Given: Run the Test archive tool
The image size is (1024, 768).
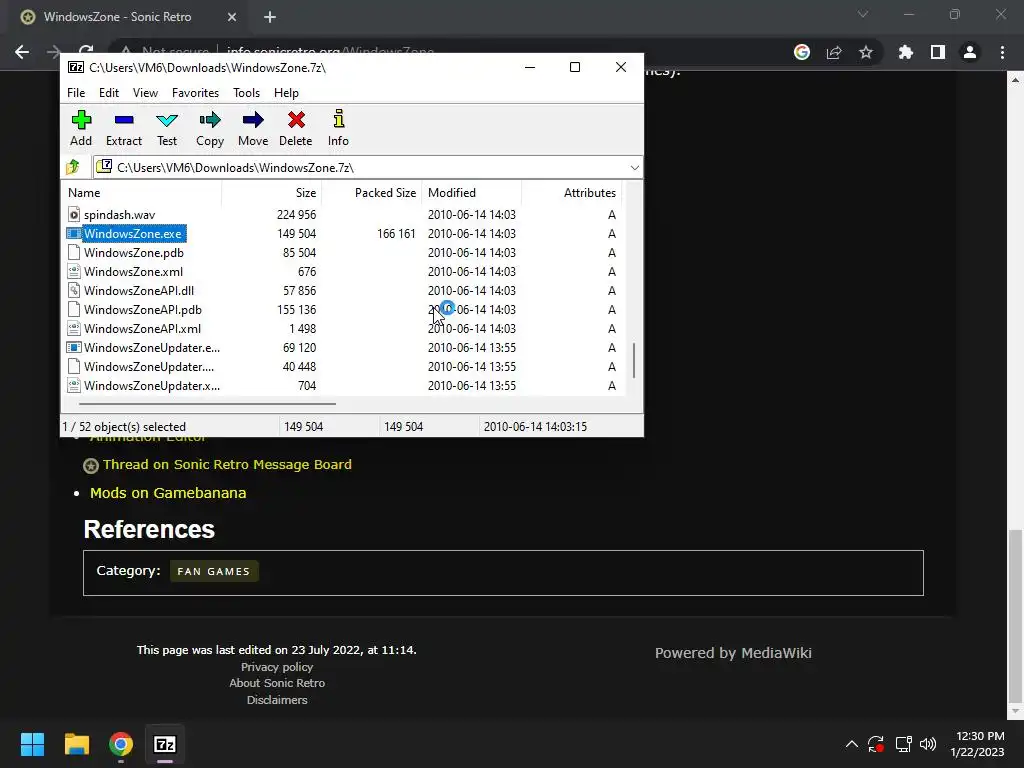Looking at the screenshot, I should click(x=167, y=120).
